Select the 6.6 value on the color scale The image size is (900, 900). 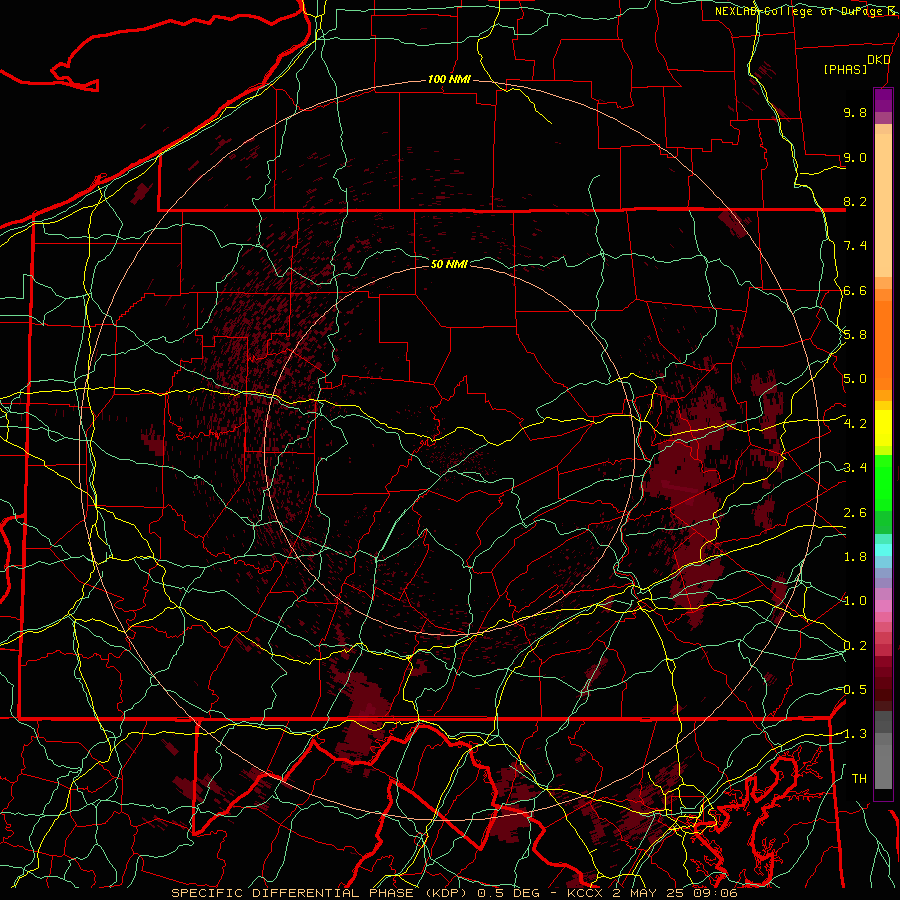(x=855, y=290)
